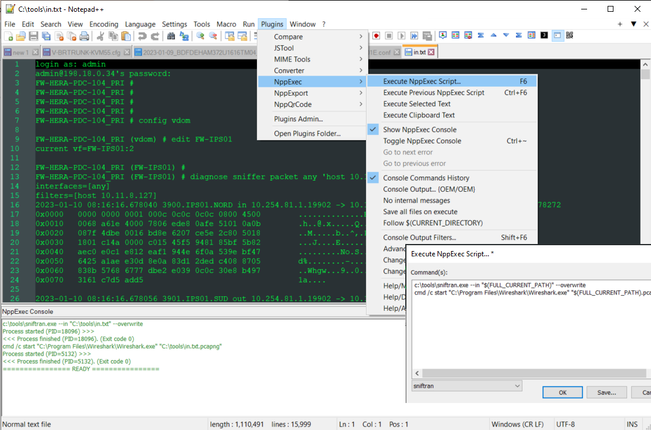The image size is (651, 430).
Task: Click the Save toolbar icon
Action: (x=33, y=36)
